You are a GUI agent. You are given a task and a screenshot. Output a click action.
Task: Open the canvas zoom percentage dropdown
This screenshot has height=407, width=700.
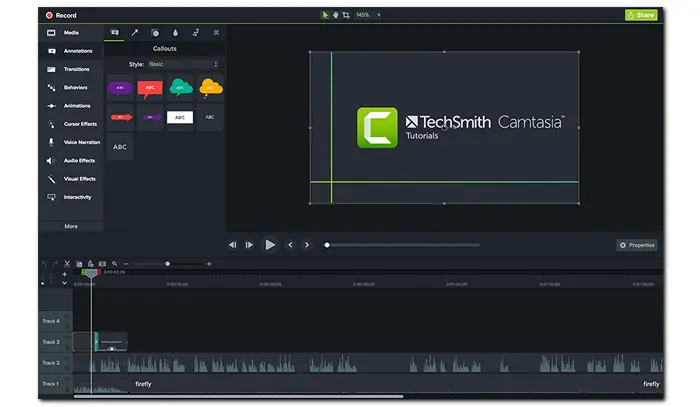coord(369,15)
